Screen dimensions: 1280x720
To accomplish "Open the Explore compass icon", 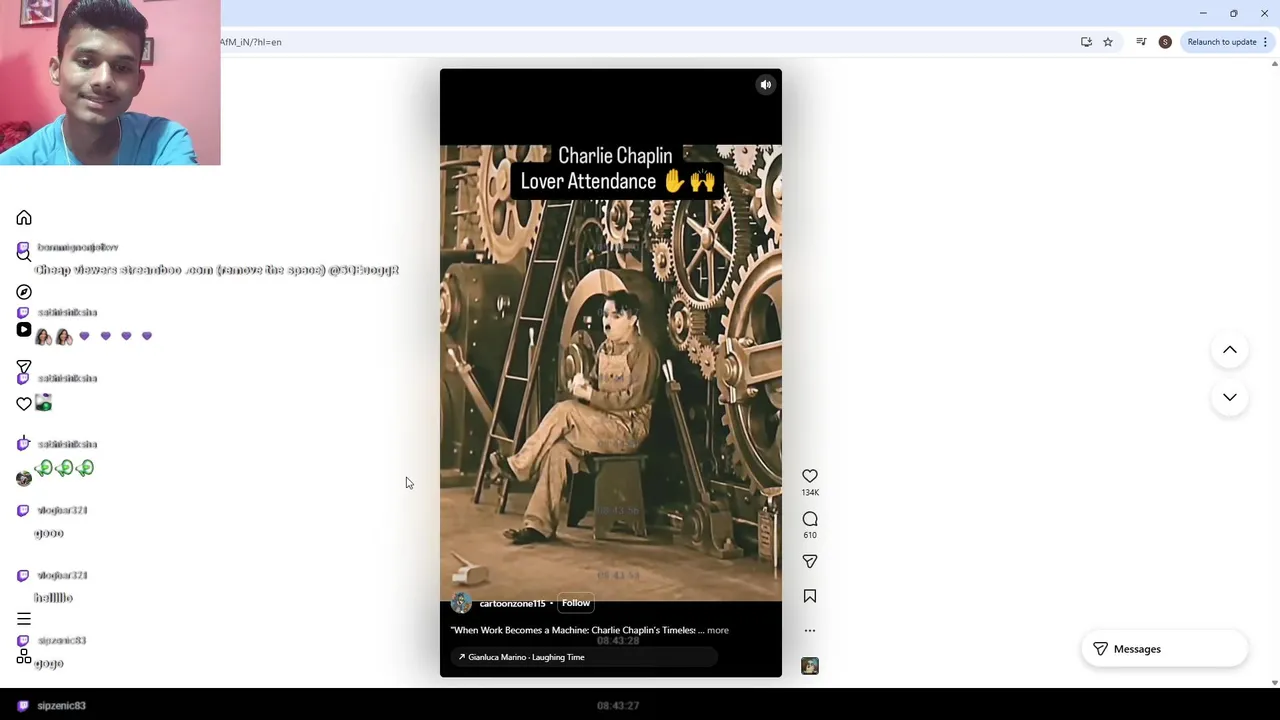I will pyautogui.click(x=24, y=292).
